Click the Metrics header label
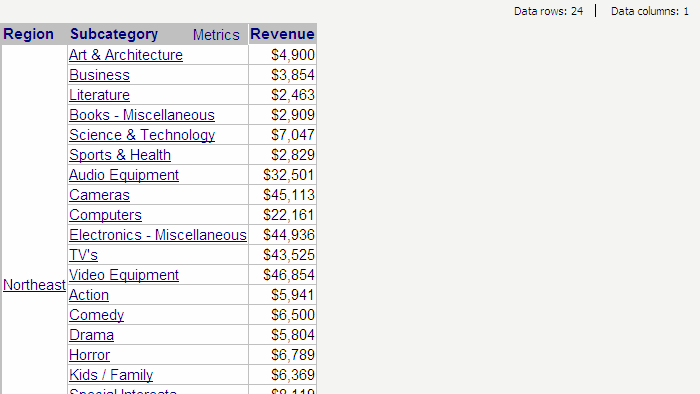This screenshot has width=700, height=394. 216,35
